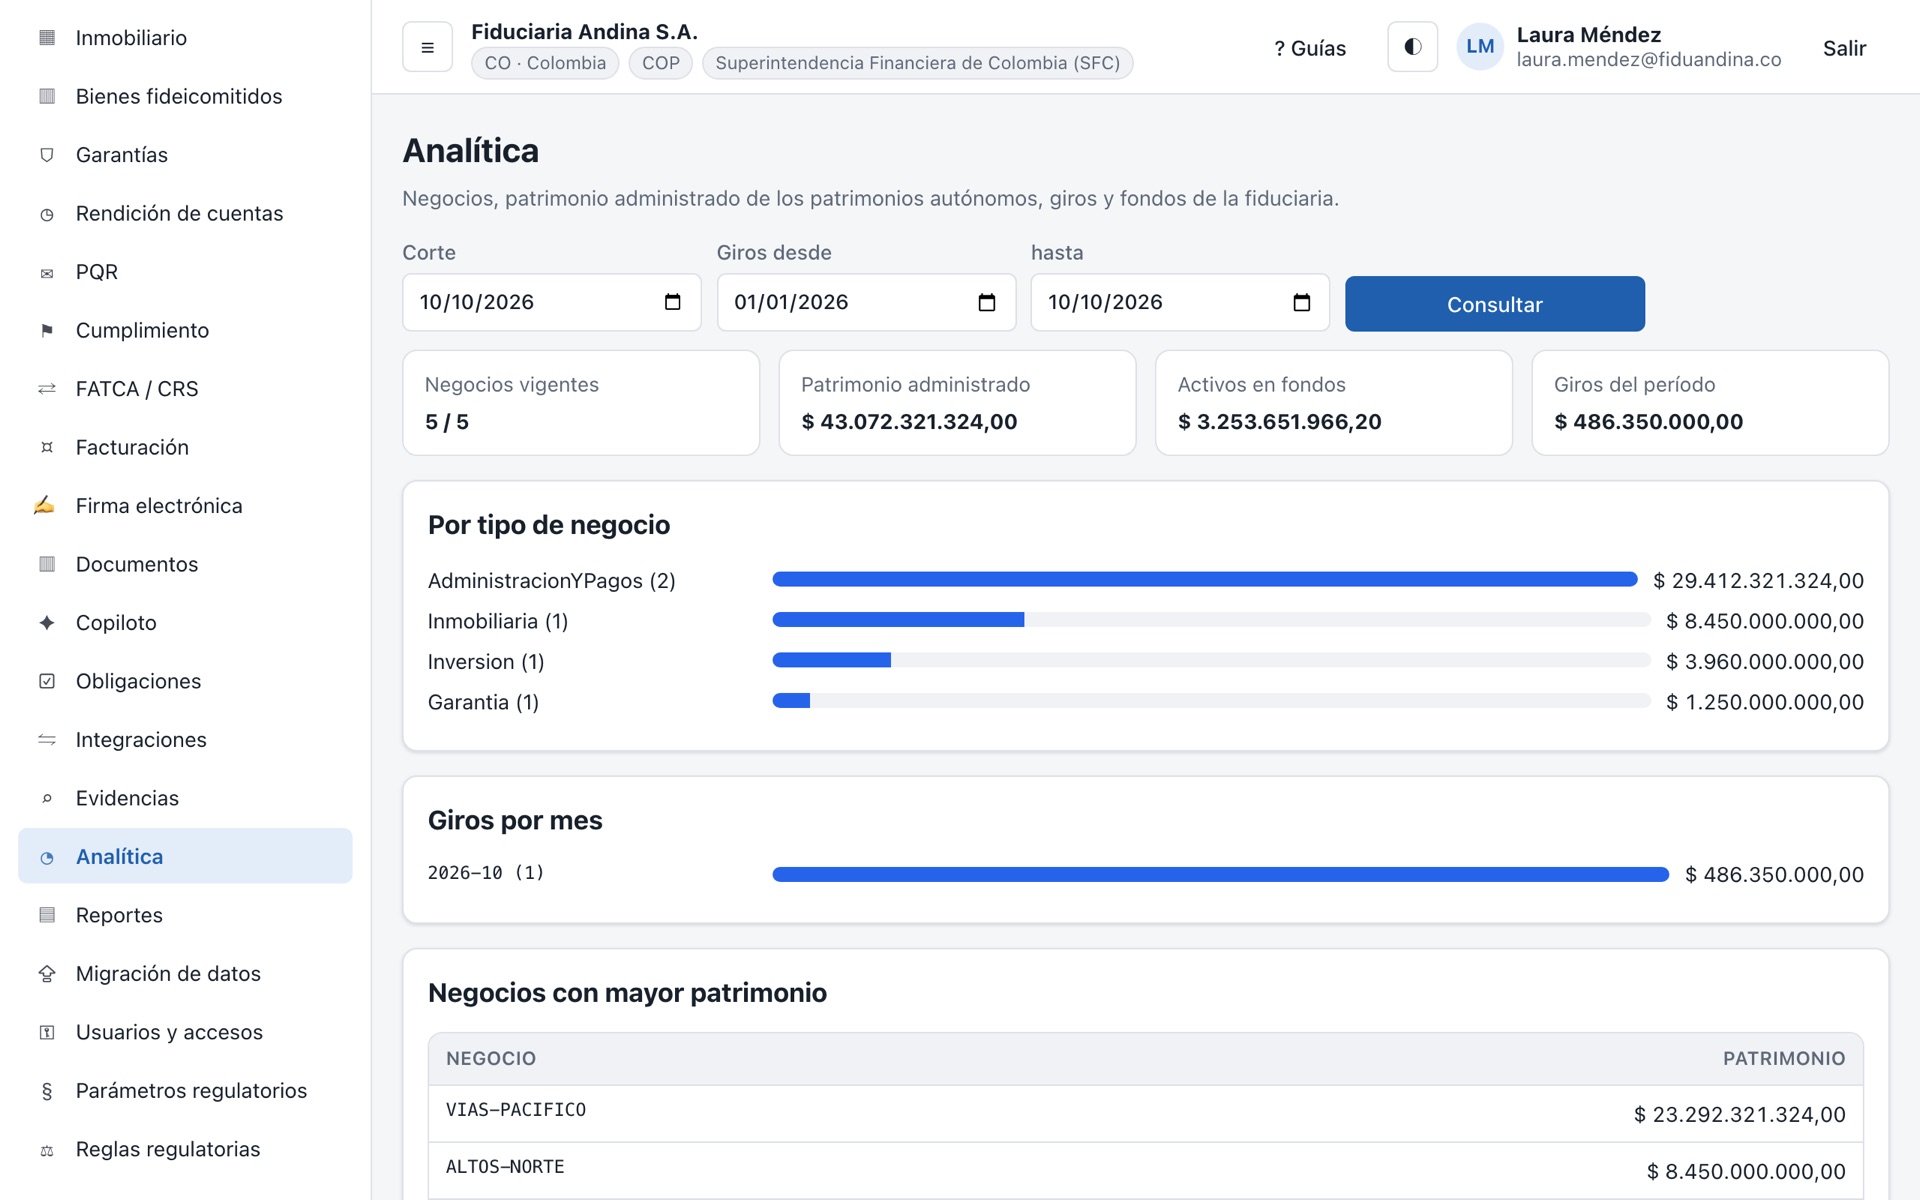Click the VIAS-PACIFICO table row name

click(x=516, y=1110)
